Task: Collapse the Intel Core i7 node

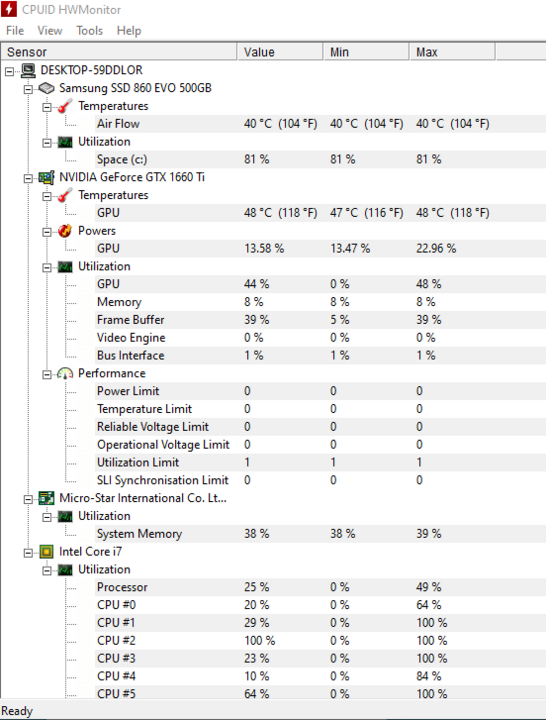Action: (28, 553)
